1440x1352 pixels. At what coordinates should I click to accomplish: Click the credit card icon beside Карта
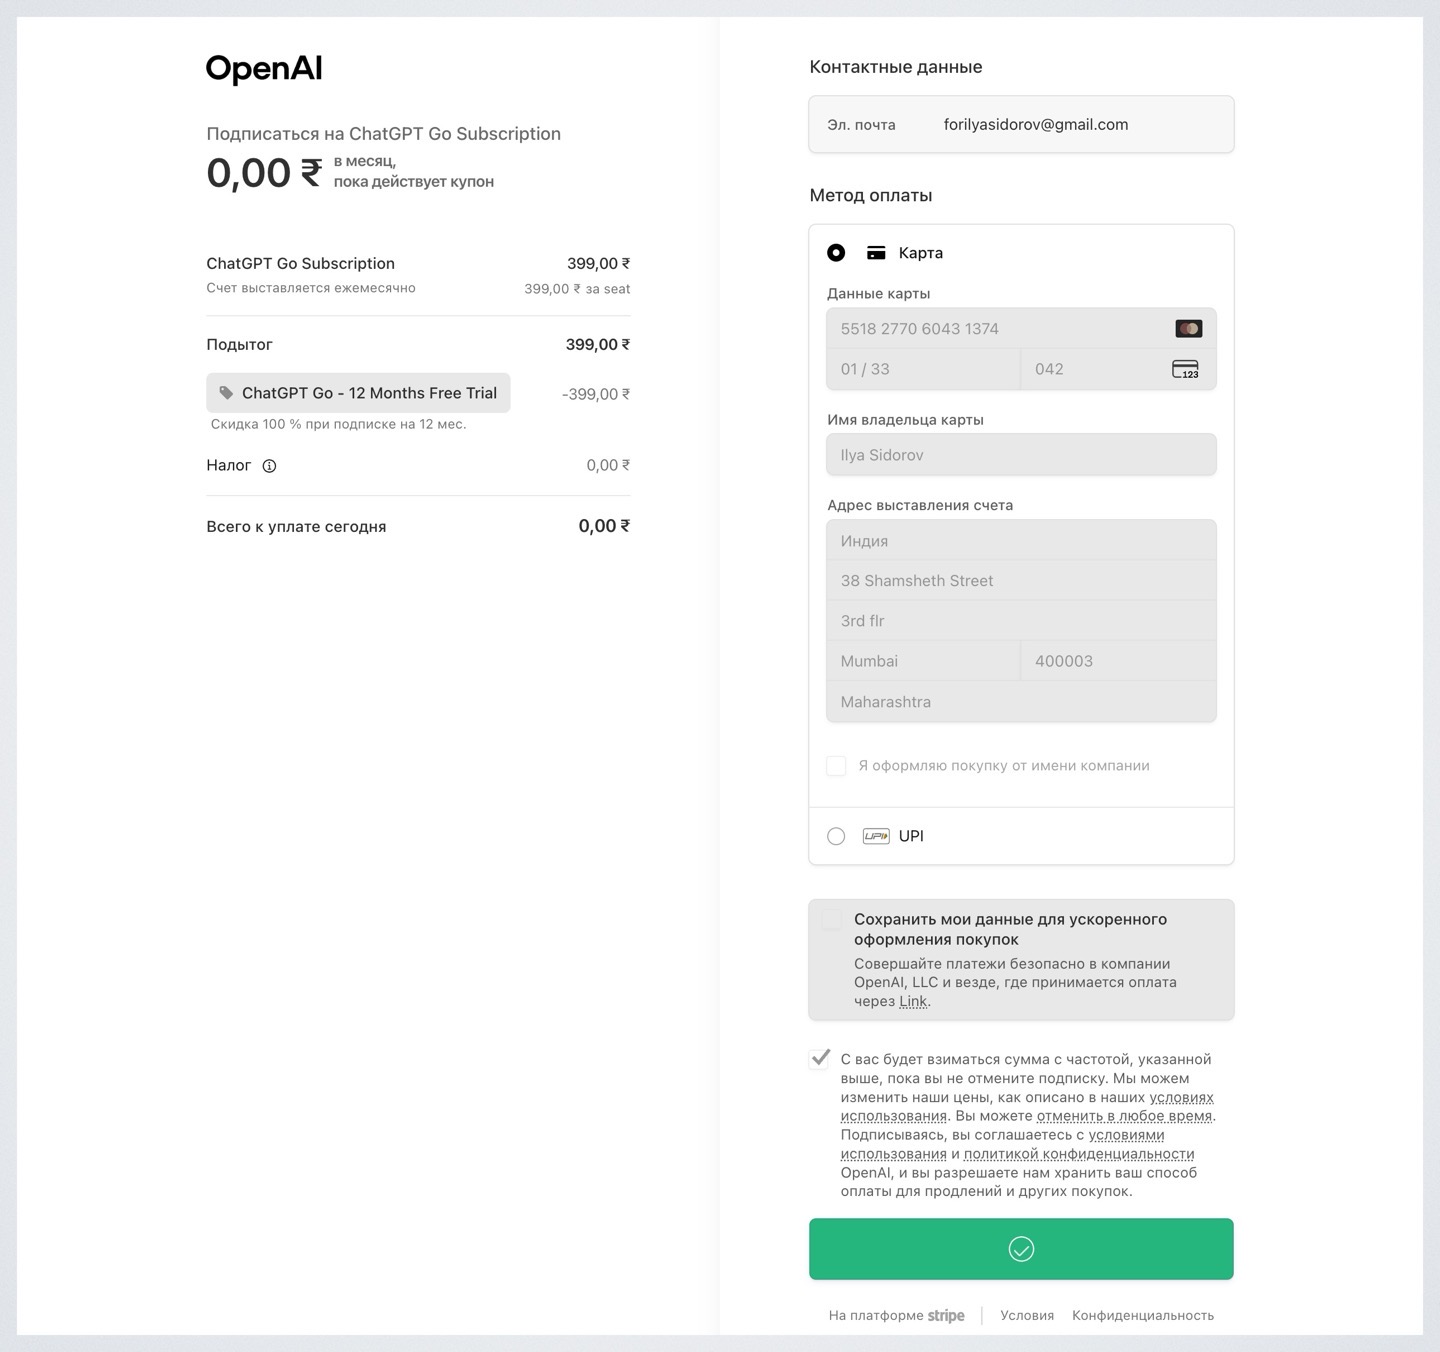click(876, 253)
